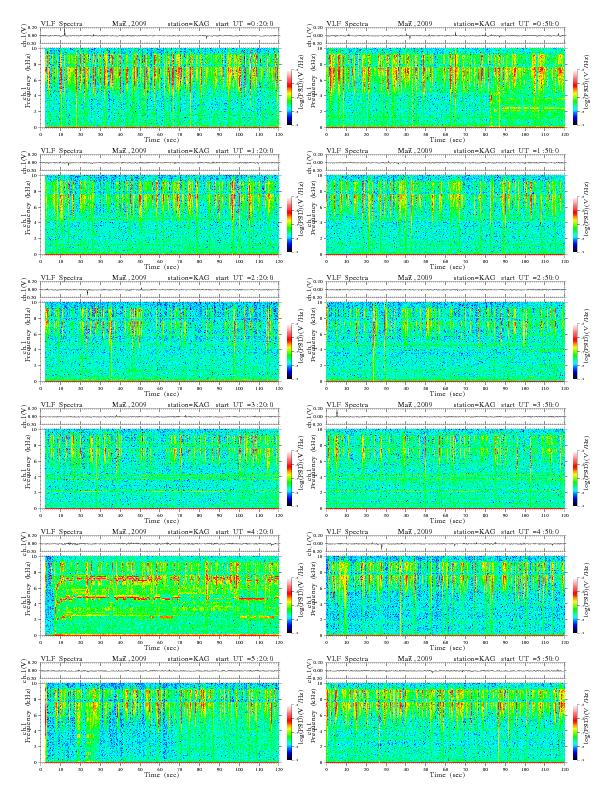Click the color bar of the 3:50:0 plot

(575, 478)
